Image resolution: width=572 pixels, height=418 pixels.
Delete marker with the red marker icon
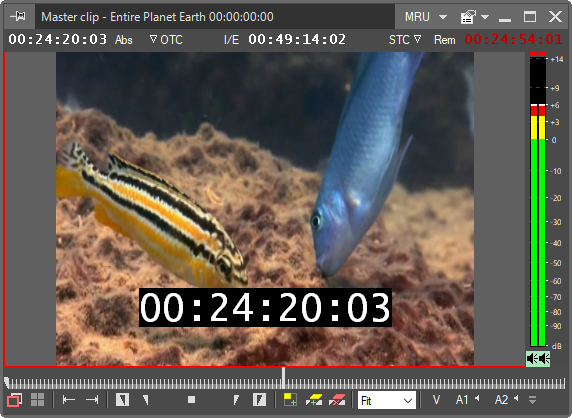point(337,400)
